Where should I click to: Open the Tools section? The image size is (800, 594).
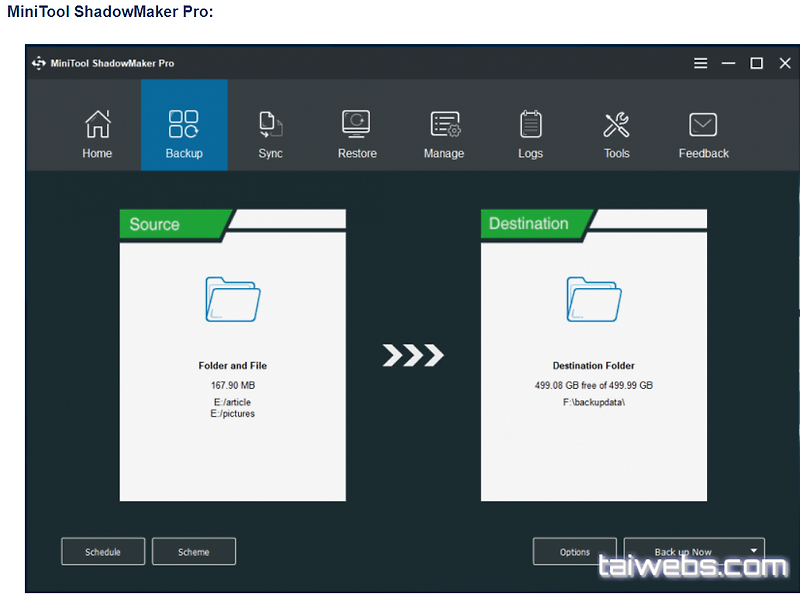[x=617, y=130]
